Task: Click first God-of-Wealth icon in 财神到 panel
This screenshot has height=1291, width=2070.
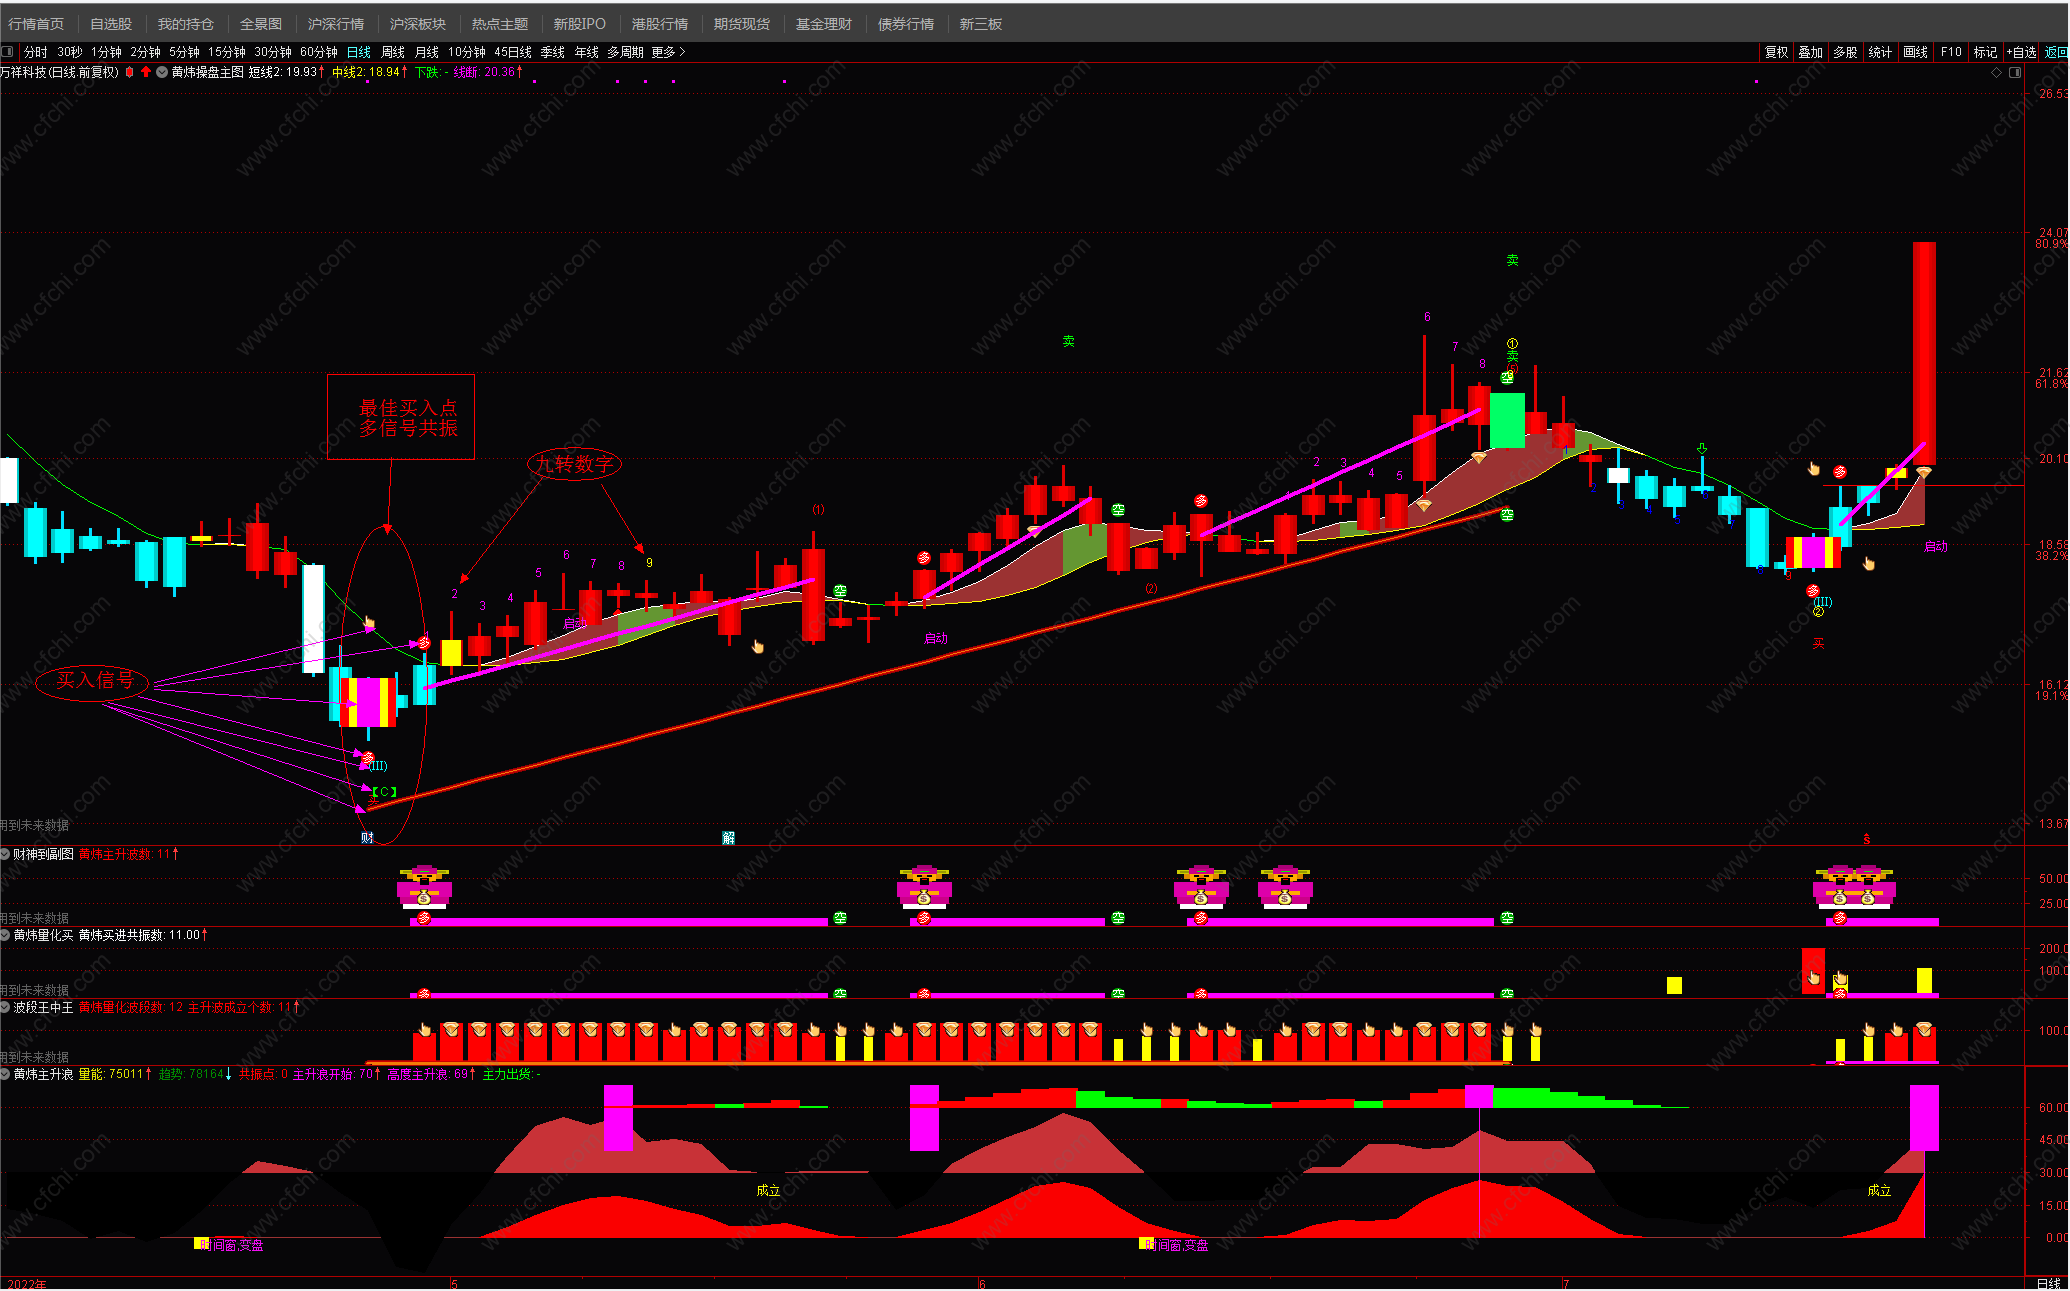Action: pyautogui.click(x=424, y=886)
